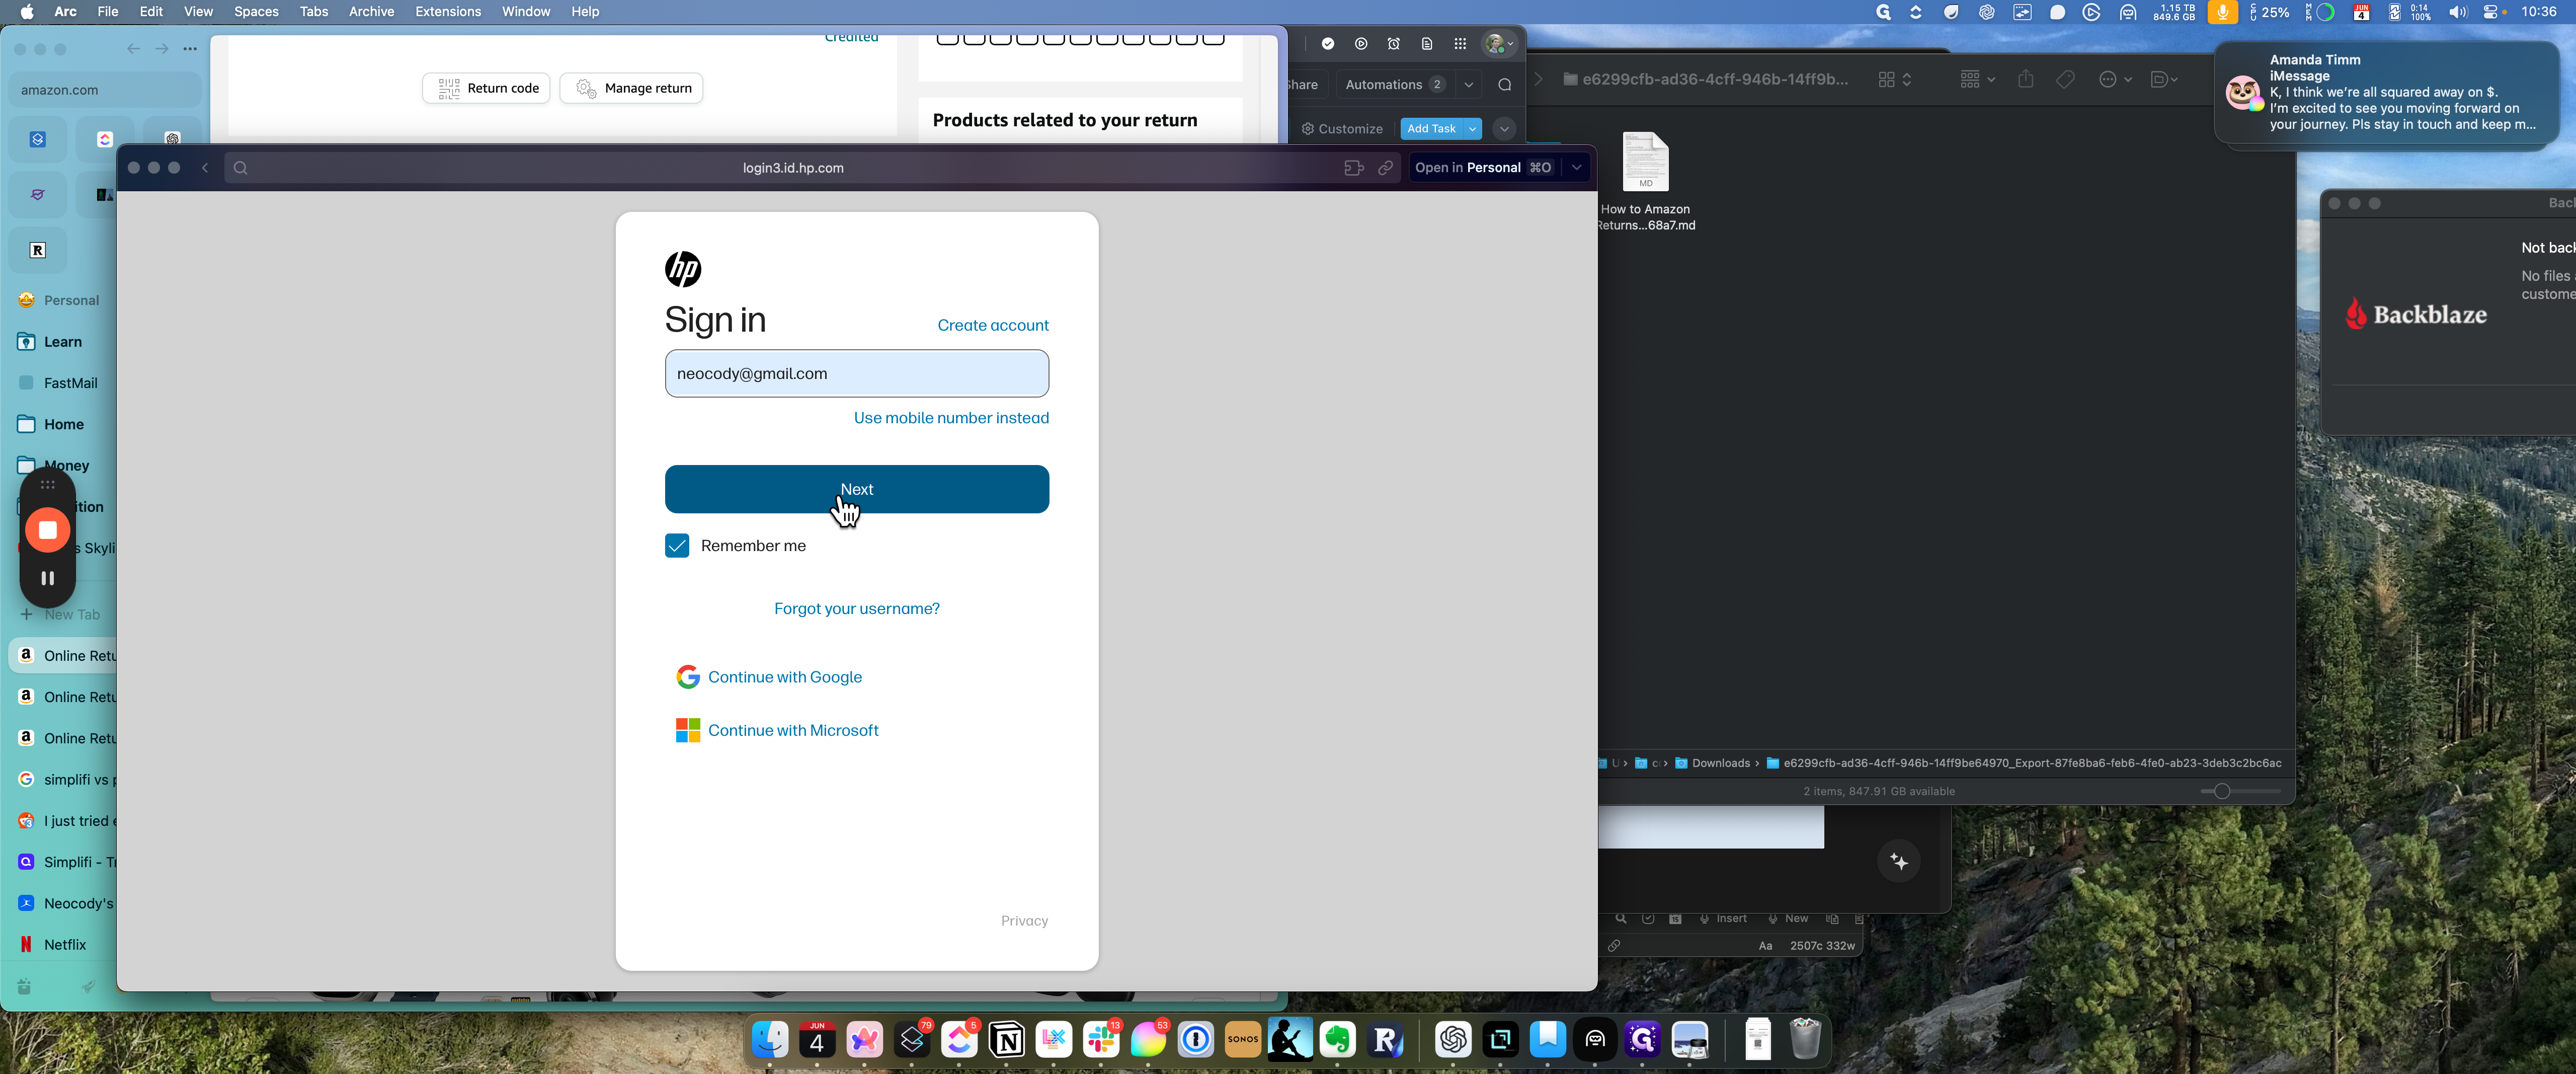Viewport: 2576px width, 1074px height.
Task: Open the Archive menu
Action: tap(371, 11)
